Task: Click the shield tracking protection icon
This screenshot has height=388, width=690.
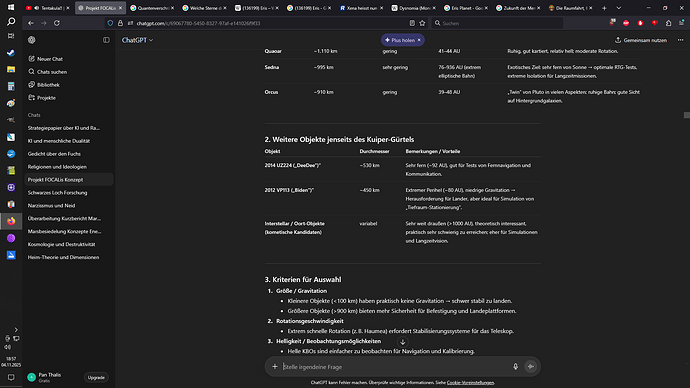Action: [110, 23]
